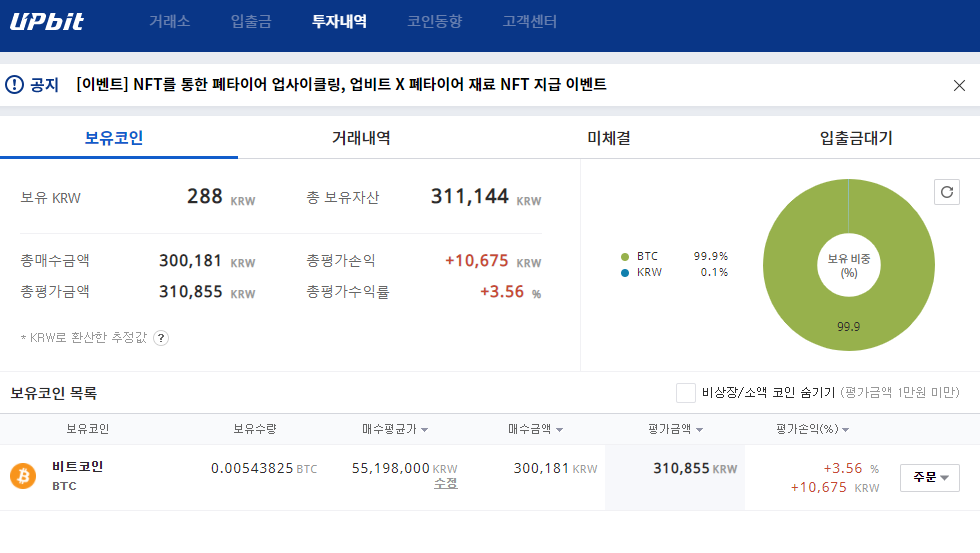Open 입출금 in top navigation
980x553 pixels.
tap(251, 21)
